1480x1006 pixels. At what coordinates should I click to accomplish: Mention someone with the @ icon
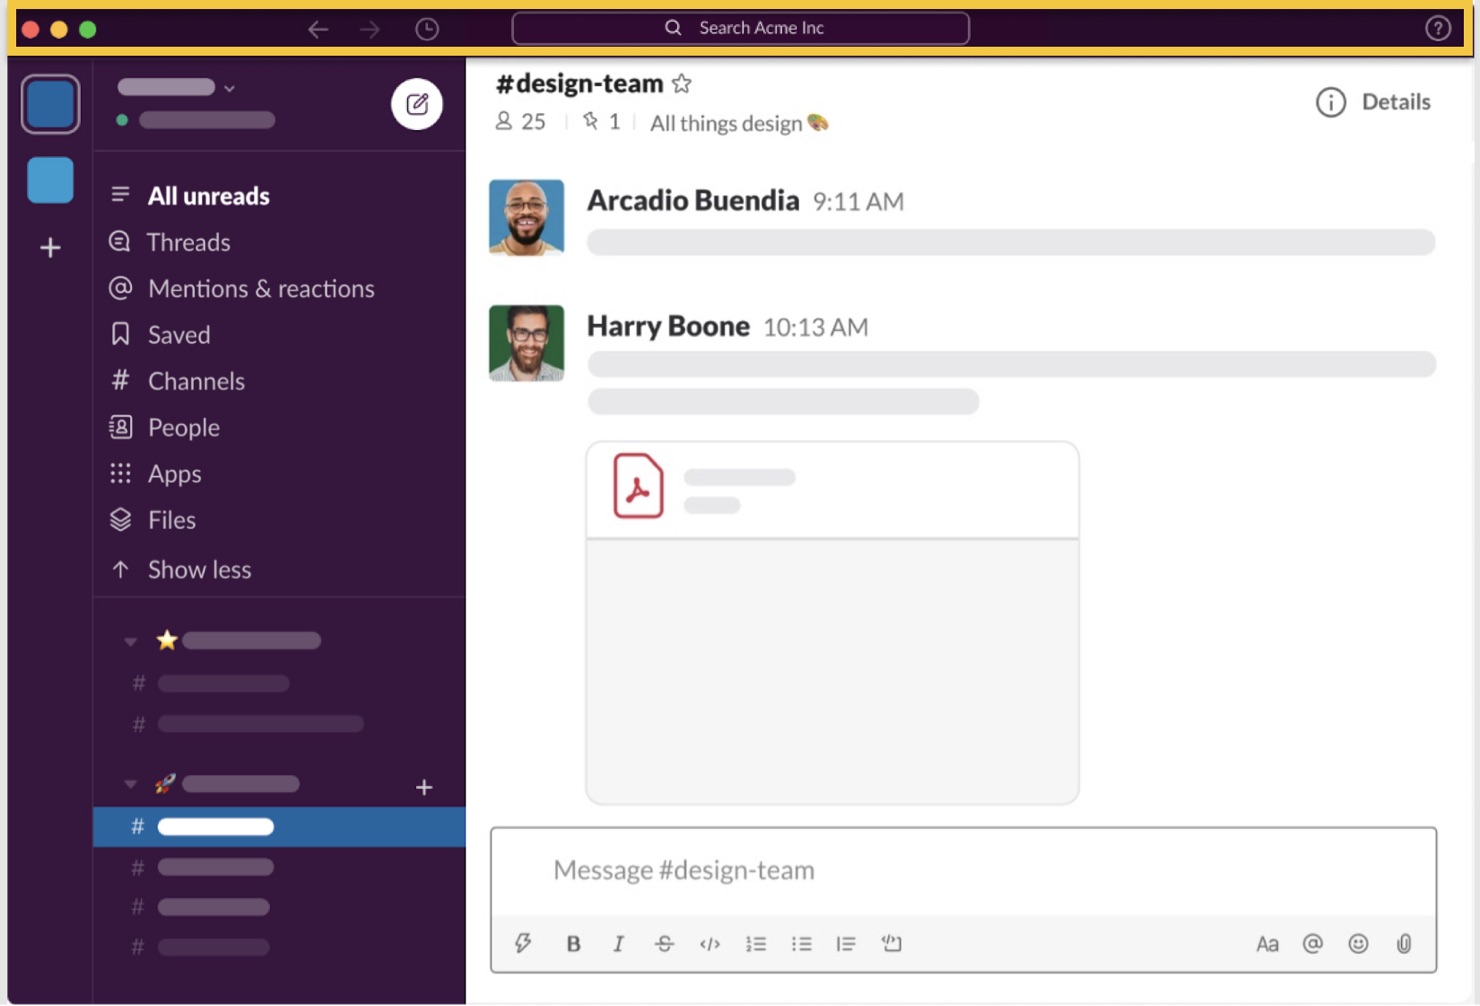click(x=1312, y=943)
